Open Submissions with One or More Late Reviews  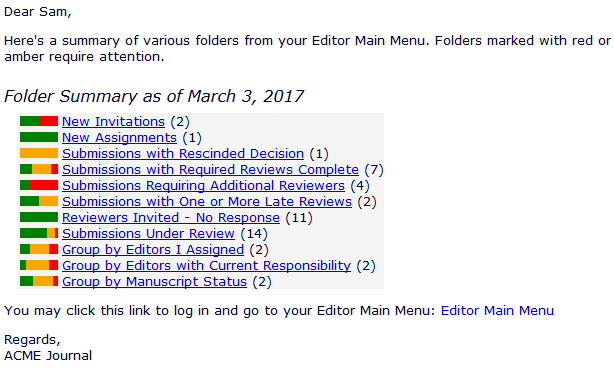tap(207, 202)
